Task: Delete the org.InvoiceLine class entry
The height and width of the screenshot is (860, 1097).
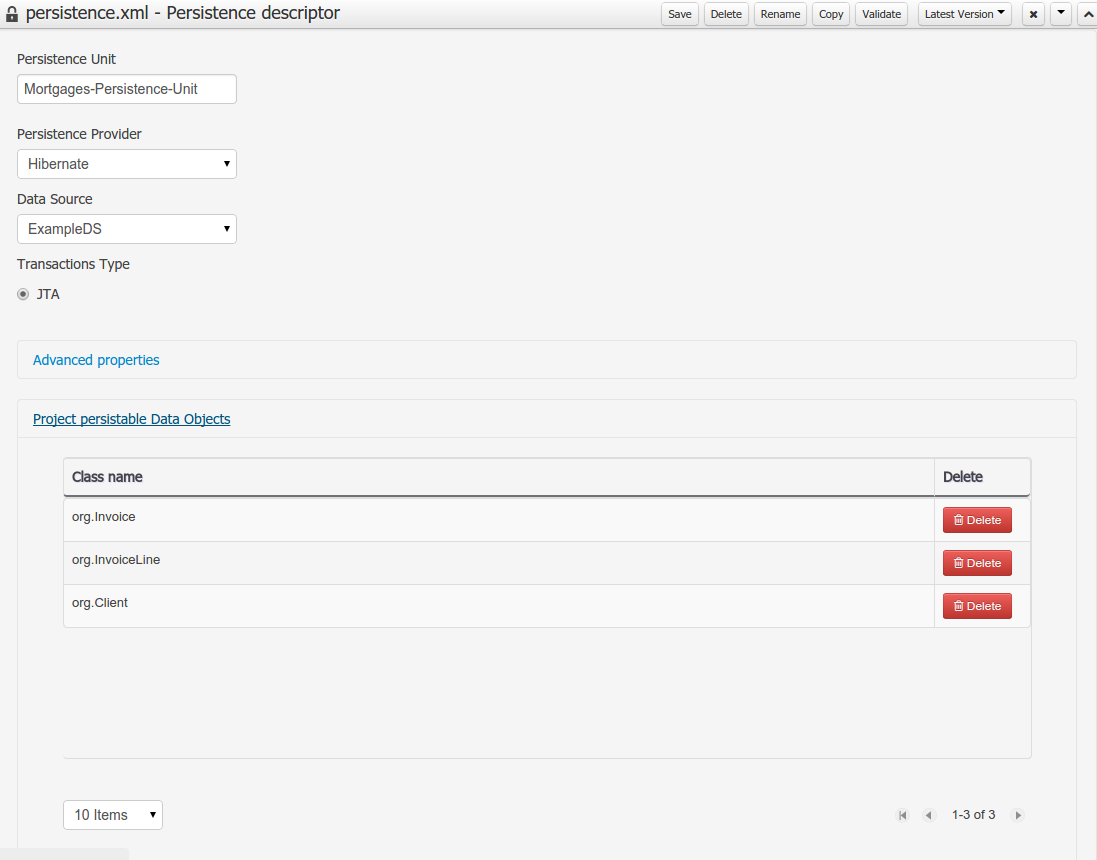Action: point(977,563)
